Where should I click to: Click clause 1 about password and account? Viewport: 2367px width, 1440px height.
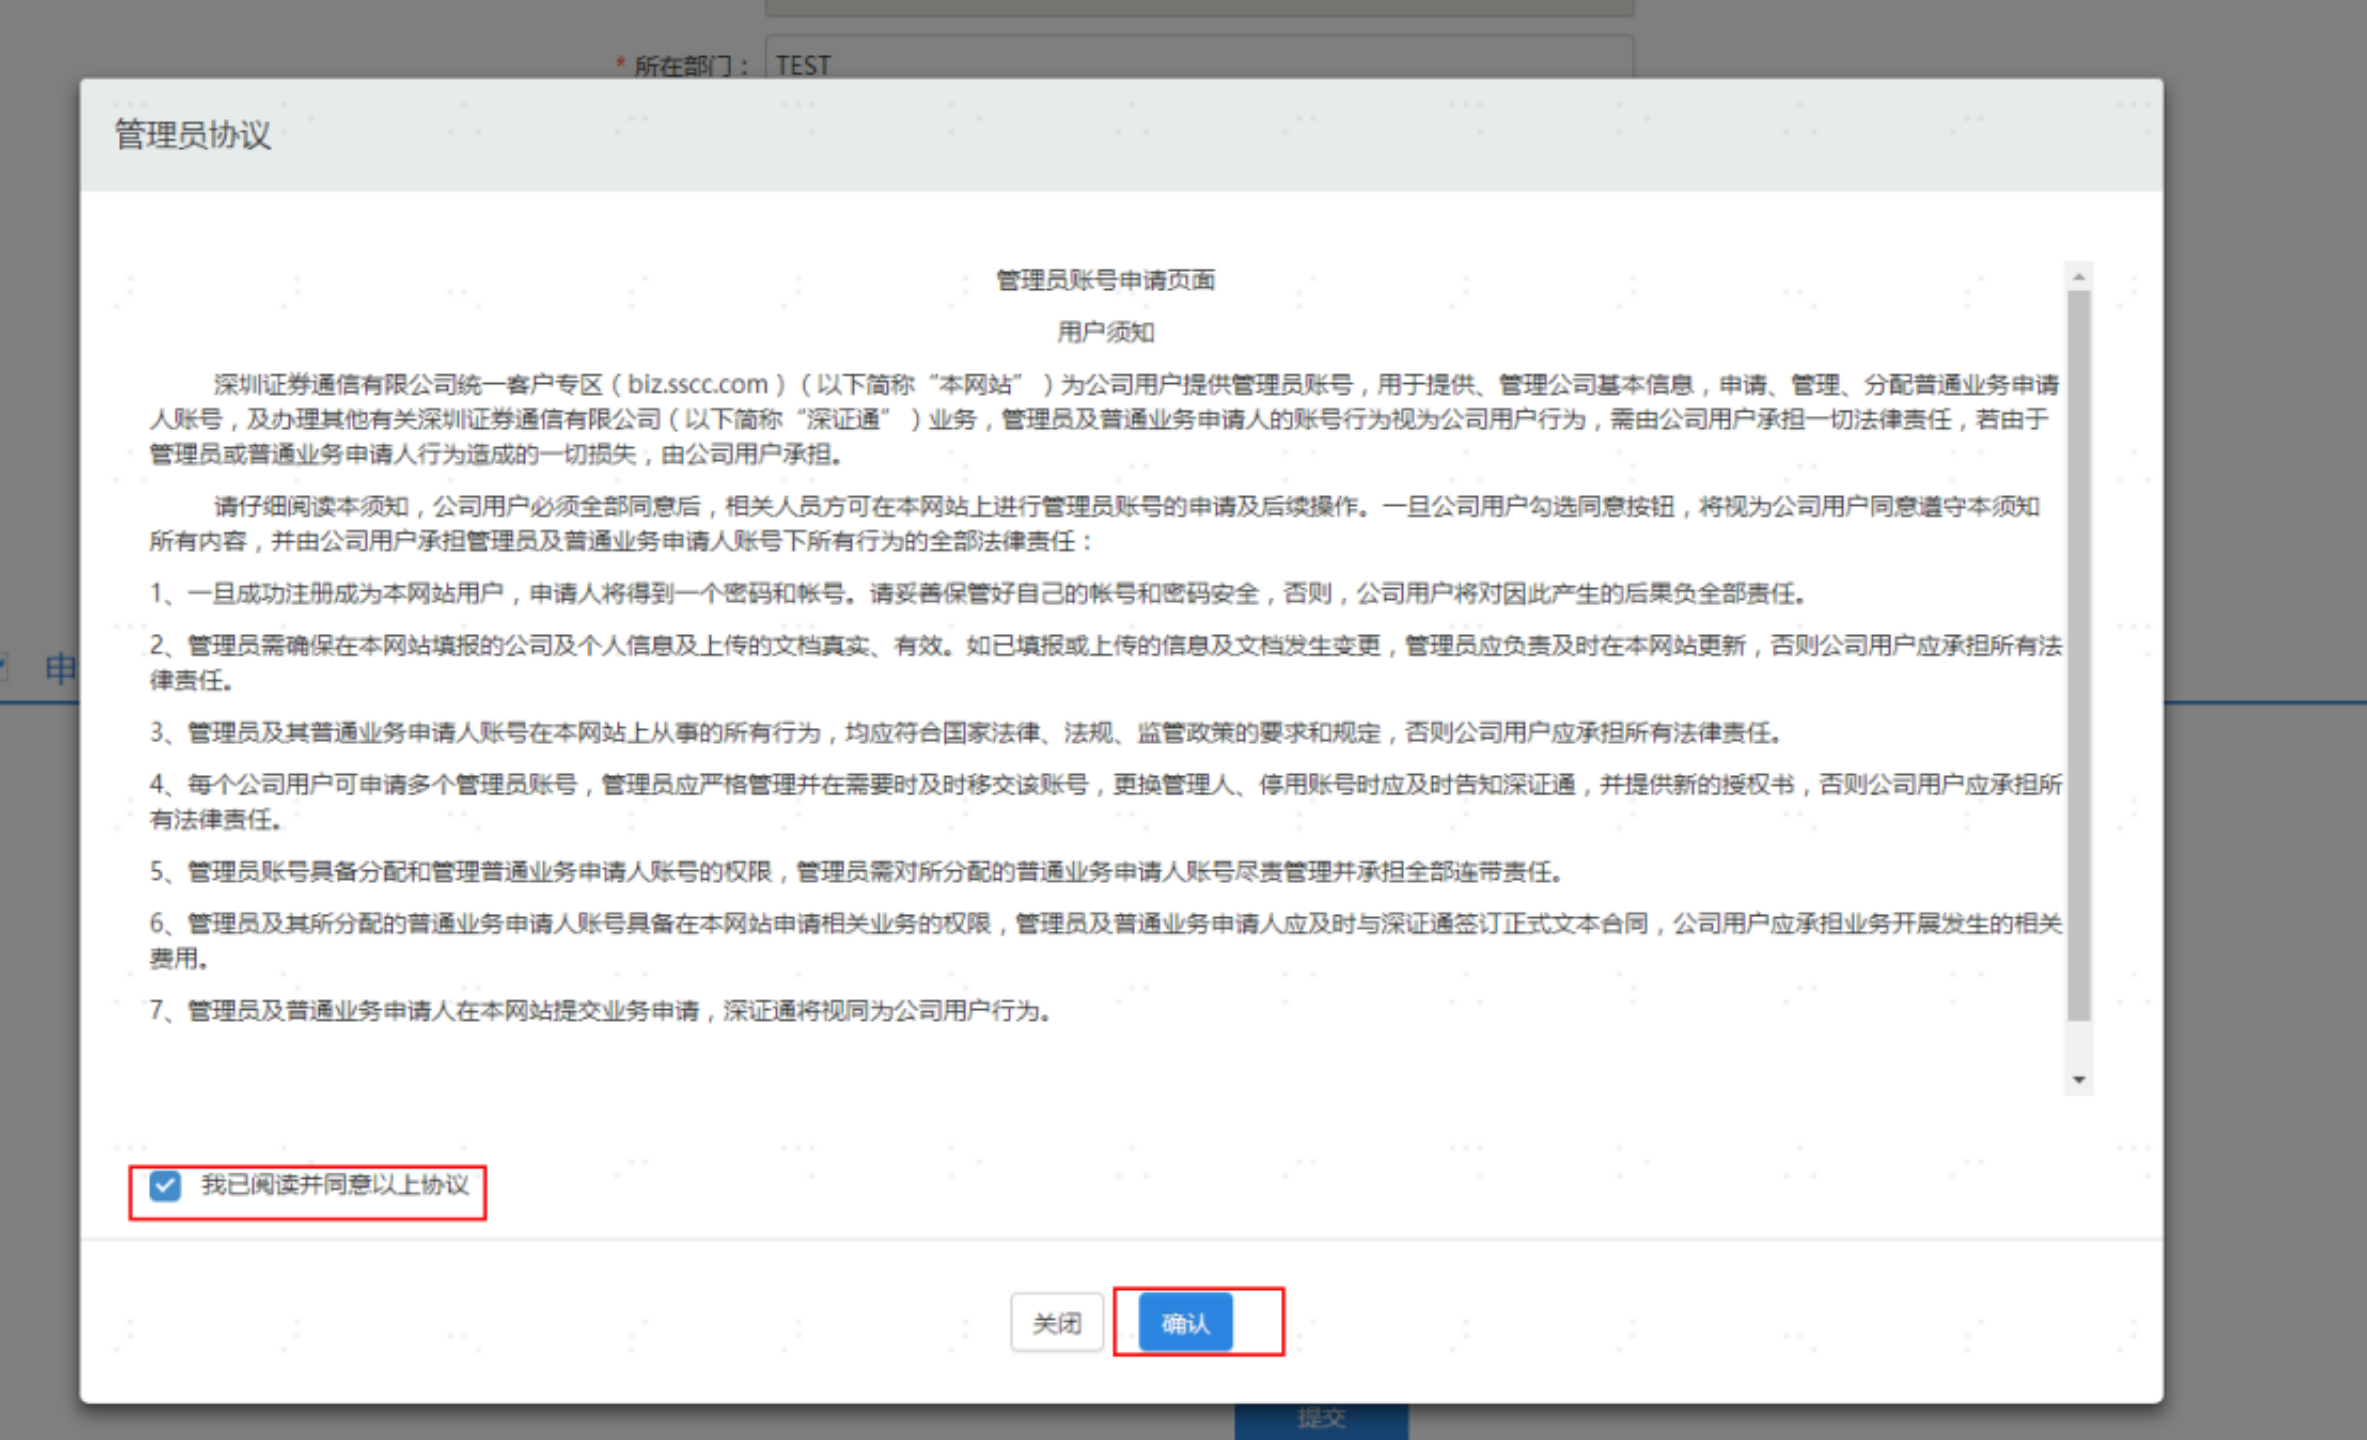click(978, 594)
